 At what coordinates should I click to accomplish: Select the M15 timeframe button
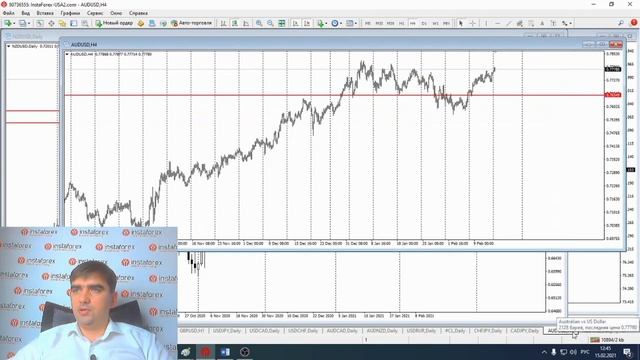coord(379,23)
